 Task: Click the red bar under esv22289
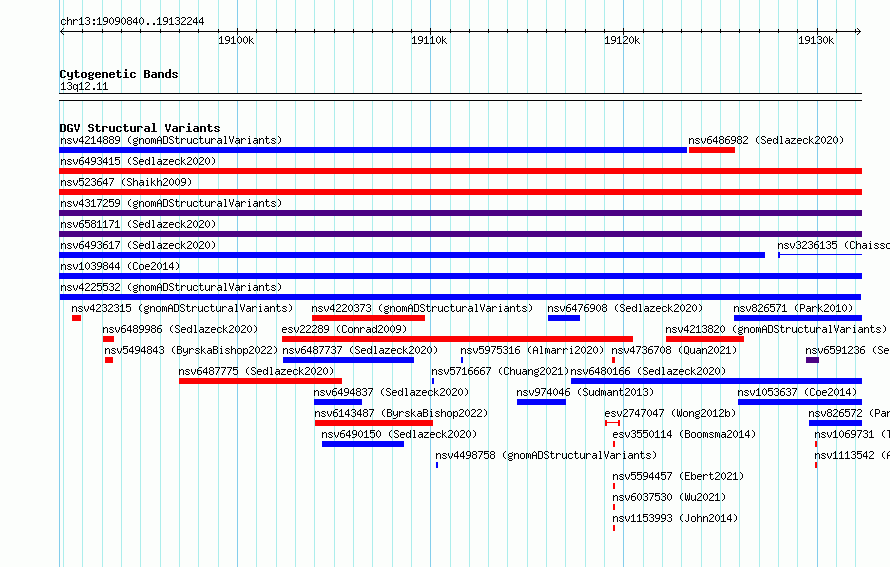tap(457, 339)
